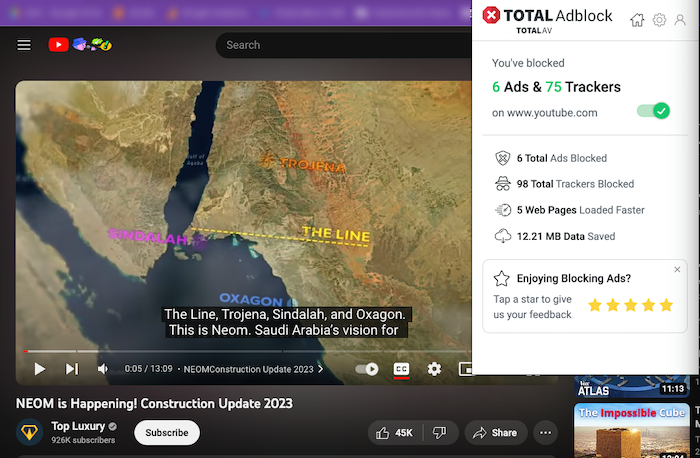The height and width of the screenshot is (458, 700).
Task: Open the Total Adblock account profile icon
Action: (x=681, y=20)
